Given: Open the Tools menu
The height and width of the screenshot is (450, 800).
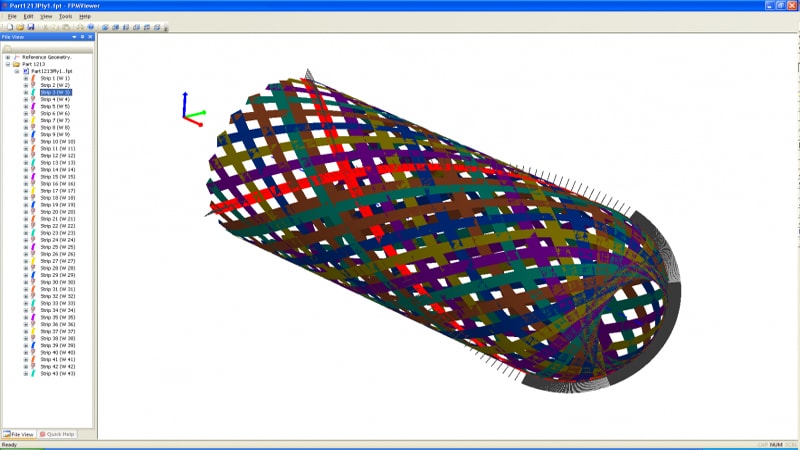Looking at the screenshot, I should [x=66, y=17].
